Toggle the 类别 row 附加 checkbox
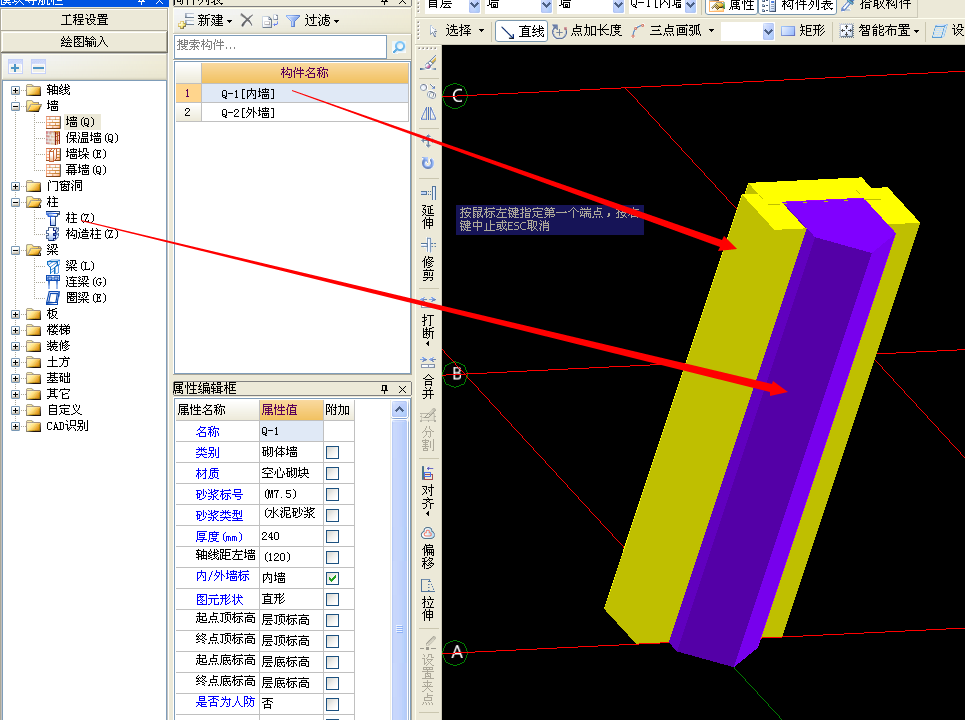Viewport: 965px width, 720px height. [332, 452]
